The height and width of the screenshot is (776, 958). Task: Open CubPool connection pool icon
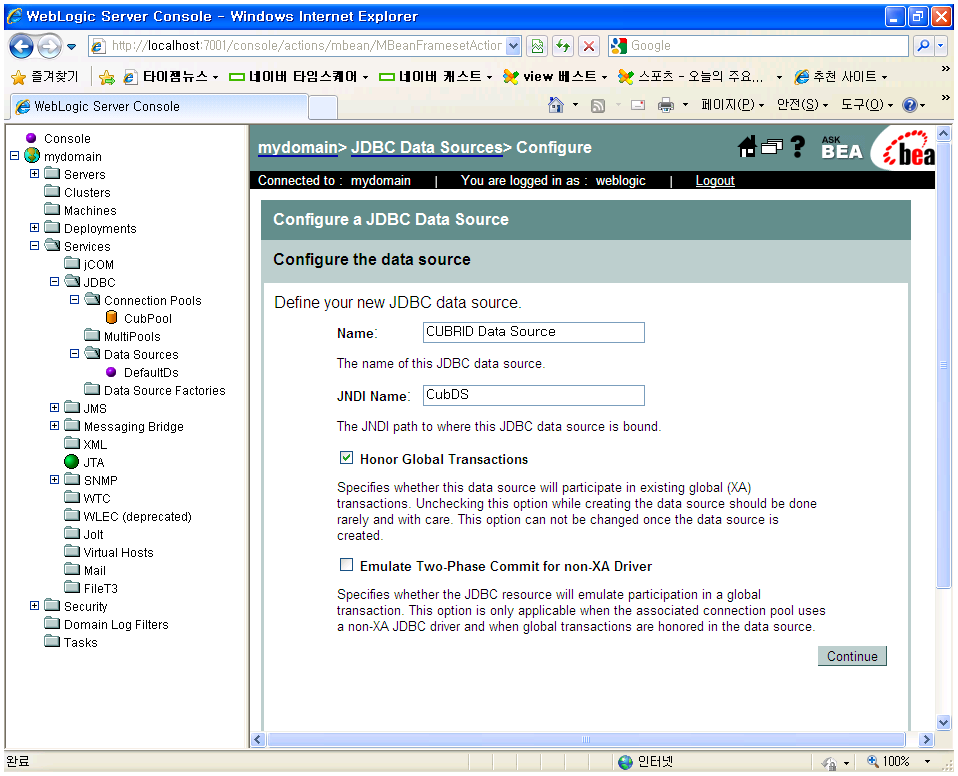tap(111, 318)
